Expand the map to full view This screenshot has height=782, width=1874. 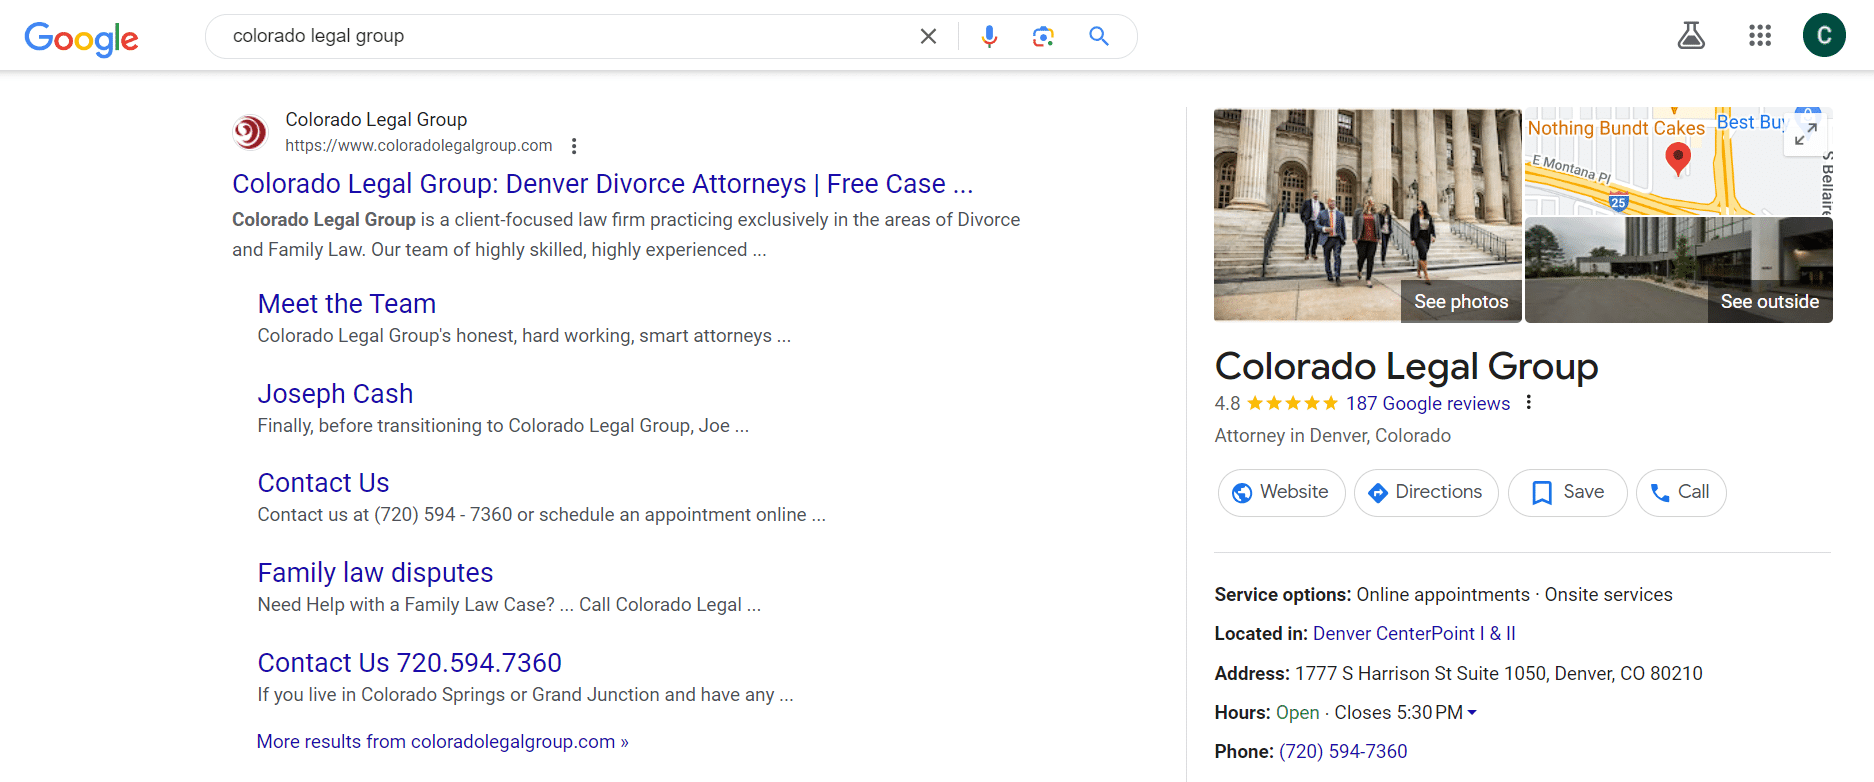(x=1805, y=134)
